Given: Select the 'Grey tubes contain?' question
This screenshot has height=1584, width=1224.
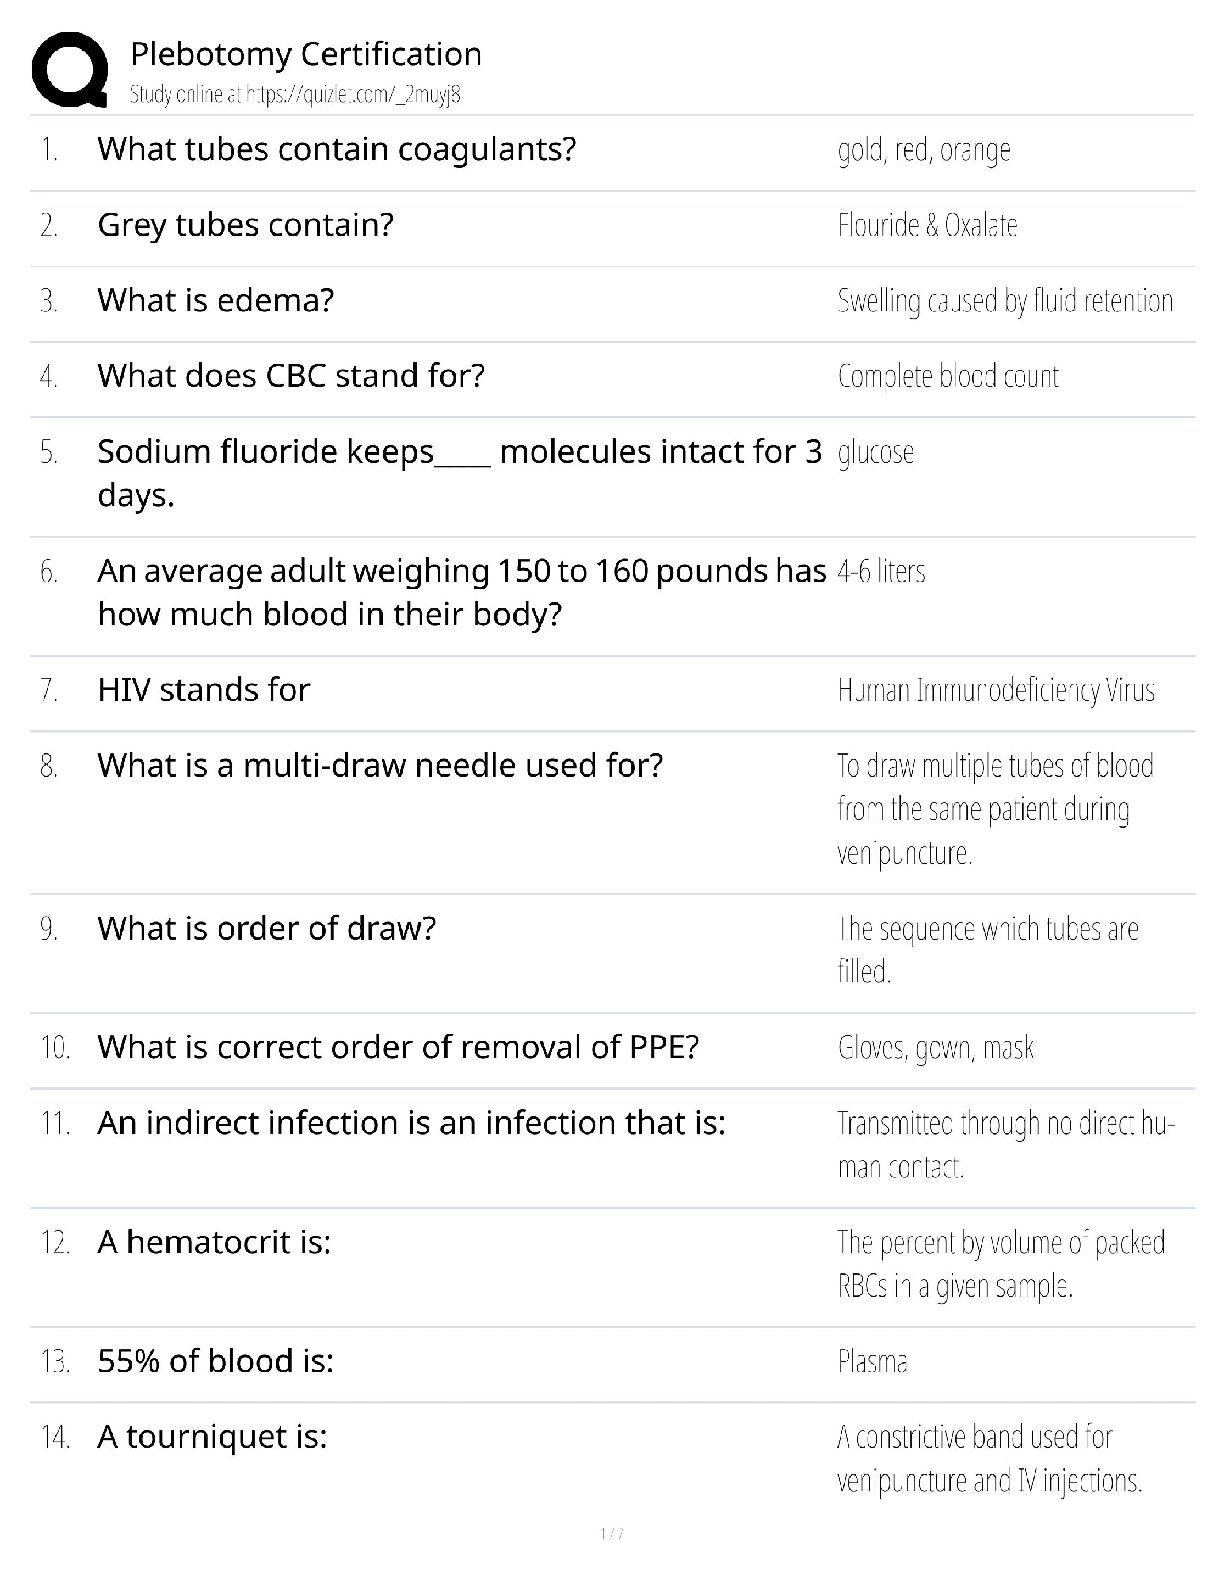Looking at the screenshot, I should [x=245, y=225].
